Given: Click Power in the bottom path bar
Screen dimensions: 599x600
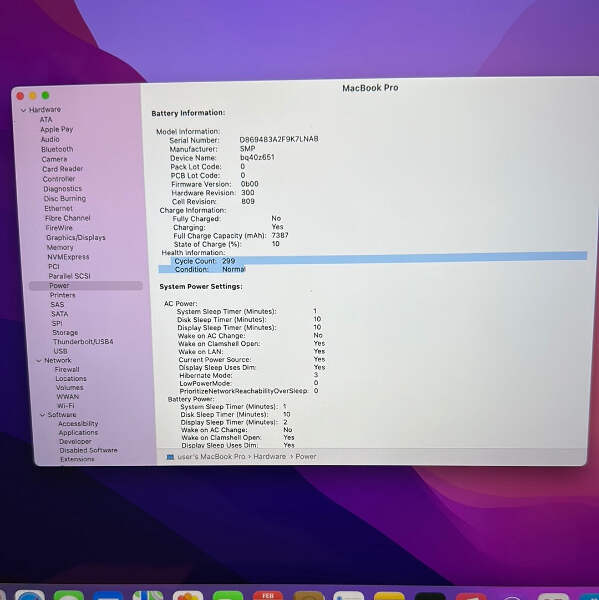Looking at the screenshot, I should pos(305,457).
